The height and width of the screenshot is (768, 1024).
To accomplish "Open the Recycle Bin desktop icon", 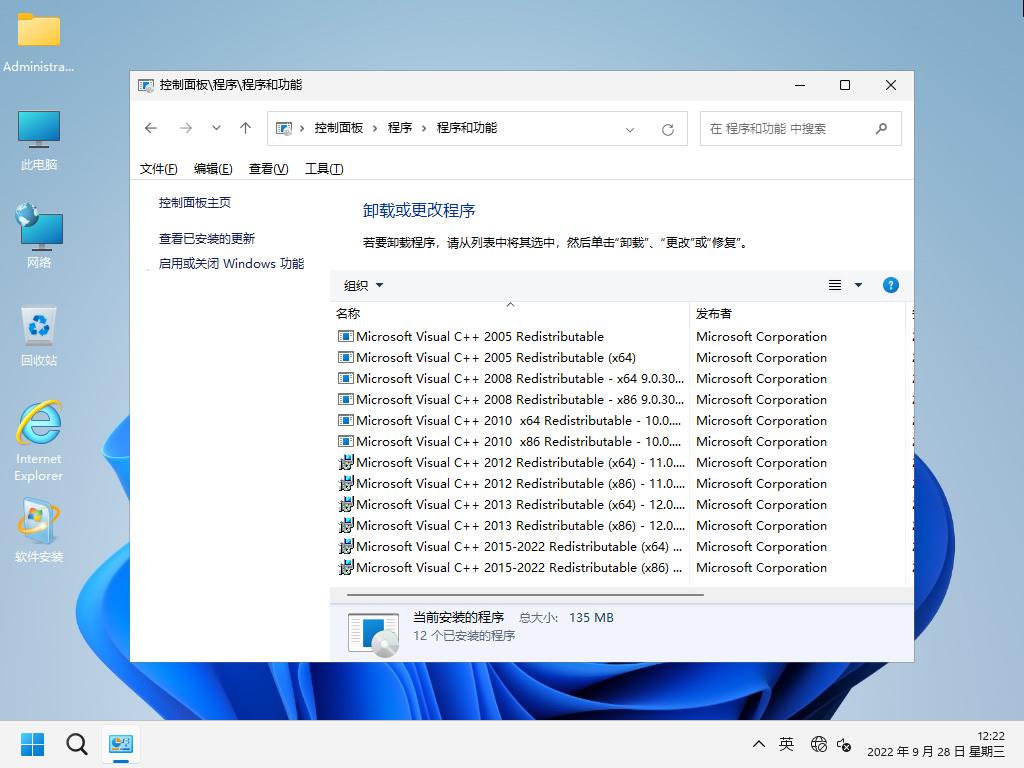I will coord(39,335).
